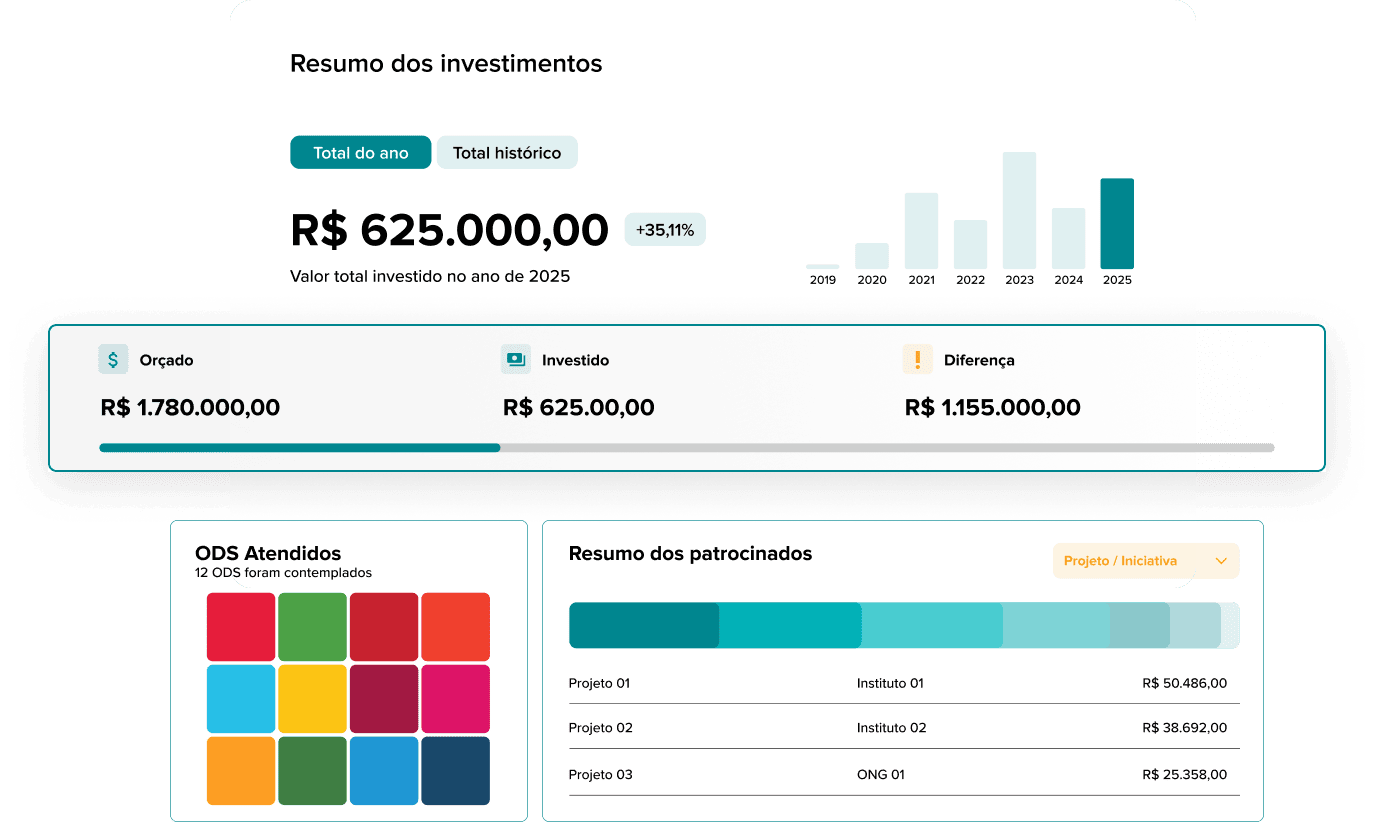Switch to the Total do ano tab
1374x822 pixels.
click(x=360, y=153)
